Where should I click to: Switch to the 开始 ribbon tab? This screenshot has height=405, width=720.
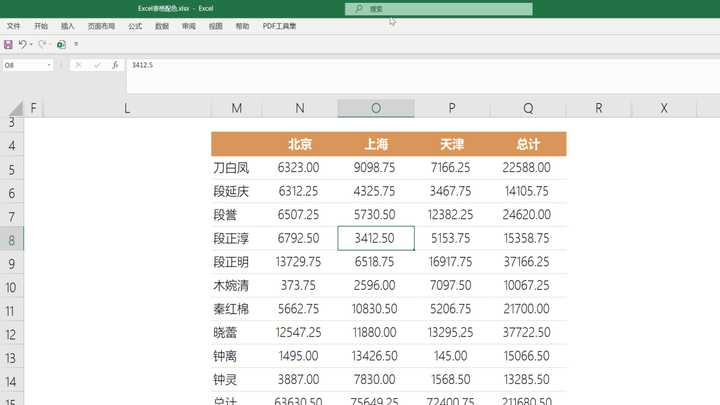tap(41, 26)
